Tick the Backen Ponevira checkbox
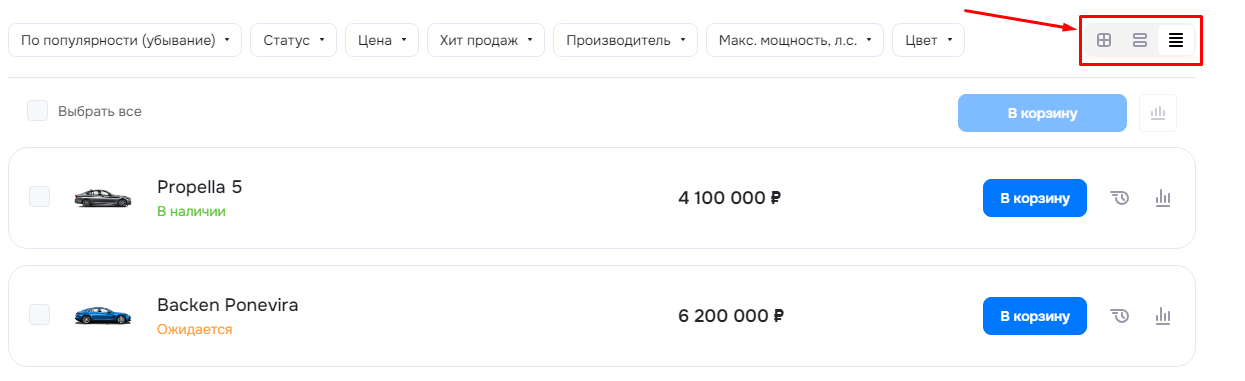This screenshot has width=1245, height=381. coord(40,315)
